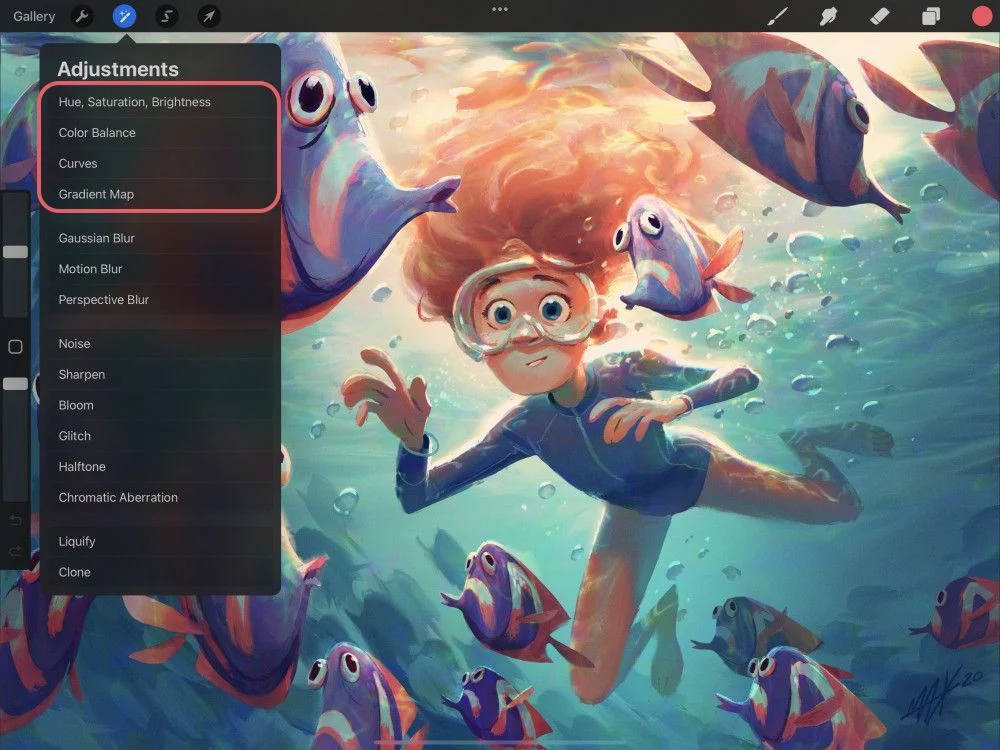Open the Layers panel
Image resolution: width=1000 pixels, height=750 pixels.
[x=930, y=16]
